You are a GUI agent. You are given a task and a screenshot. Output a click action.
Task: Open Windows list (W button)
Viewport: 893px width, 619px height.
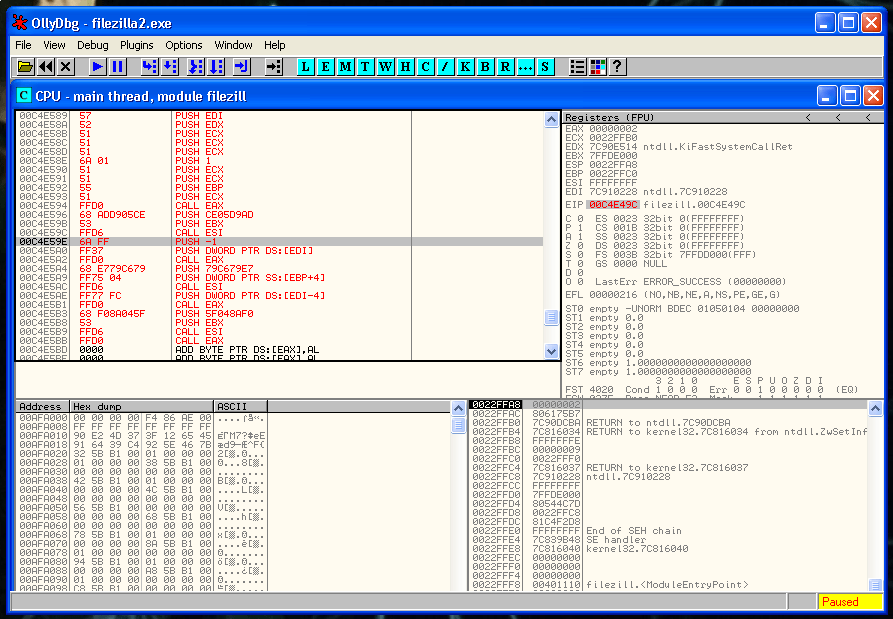tap(385, 67)
